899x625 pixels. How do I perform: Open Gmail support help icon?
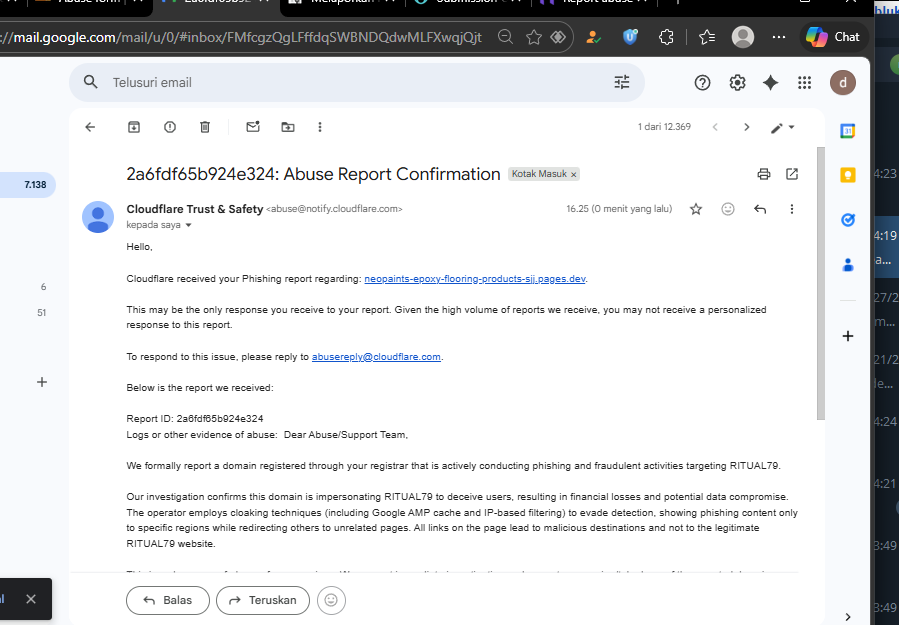(x=702, y=83)
